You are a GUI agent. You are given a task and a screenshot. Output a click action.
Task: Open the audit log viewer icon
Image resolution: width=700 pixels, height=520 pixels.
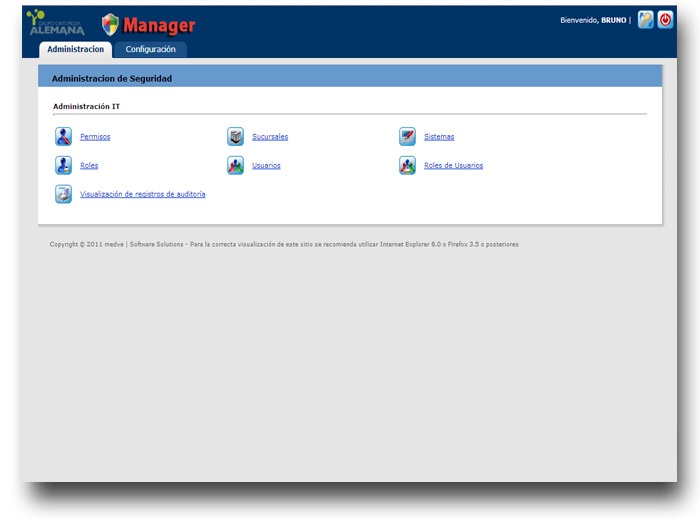[63, 194]
